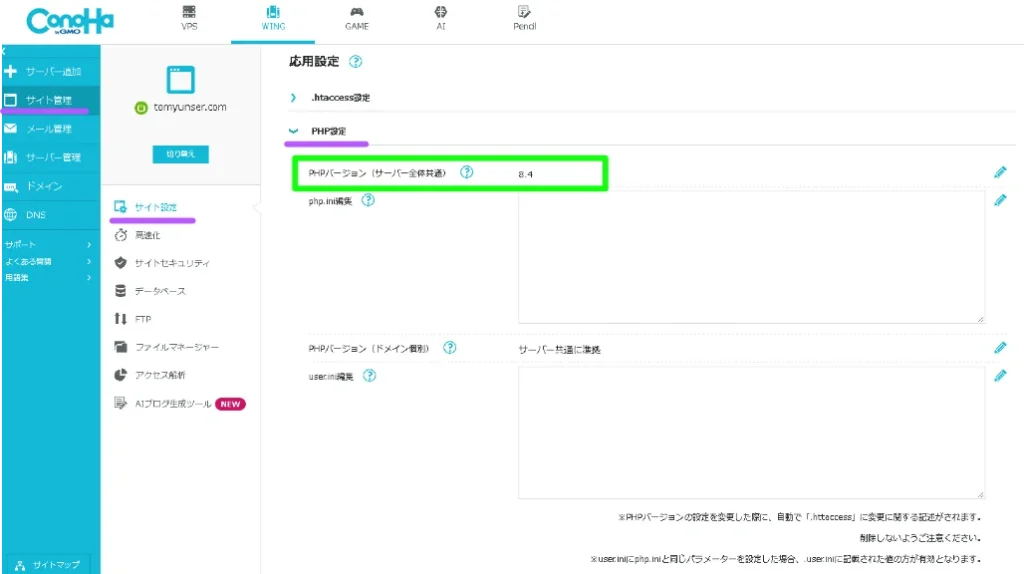Click the サイトマップ button
The image size is (1024, 574).
(x=48, y=565)
